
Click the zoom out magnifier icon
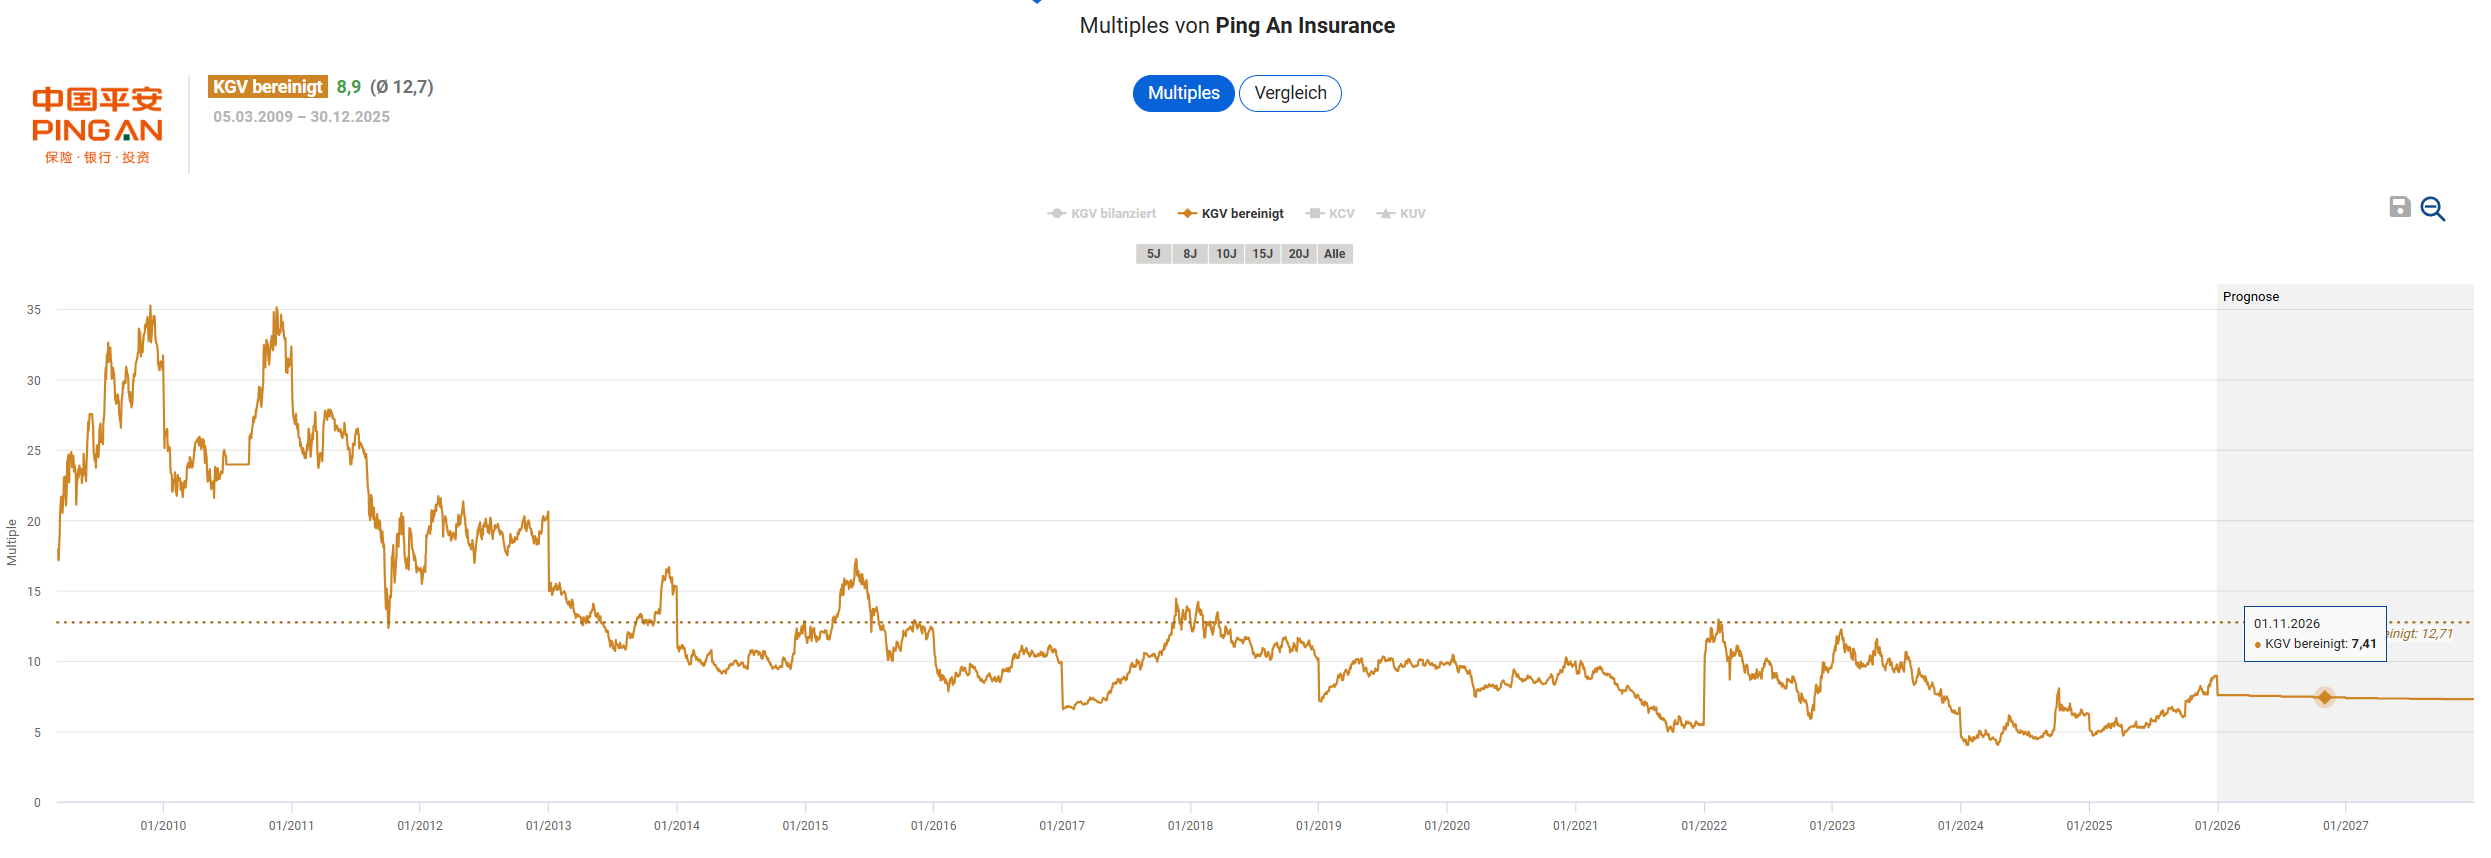2432,209
